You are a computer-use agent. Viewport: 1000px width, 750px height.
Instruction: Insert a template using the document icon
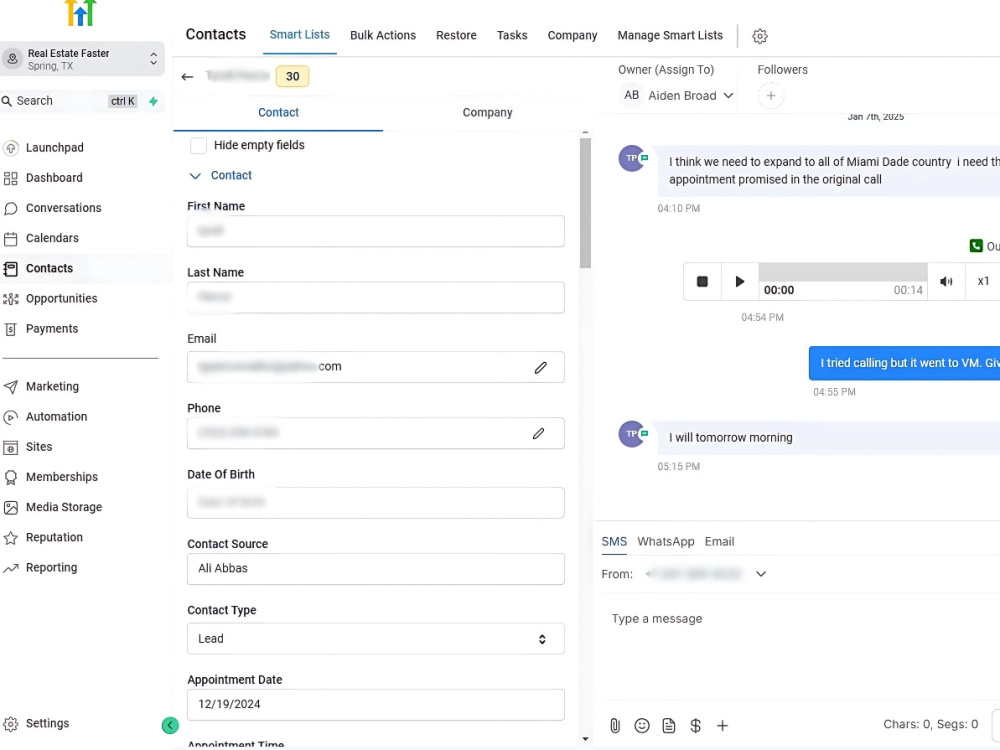[668, 725]
